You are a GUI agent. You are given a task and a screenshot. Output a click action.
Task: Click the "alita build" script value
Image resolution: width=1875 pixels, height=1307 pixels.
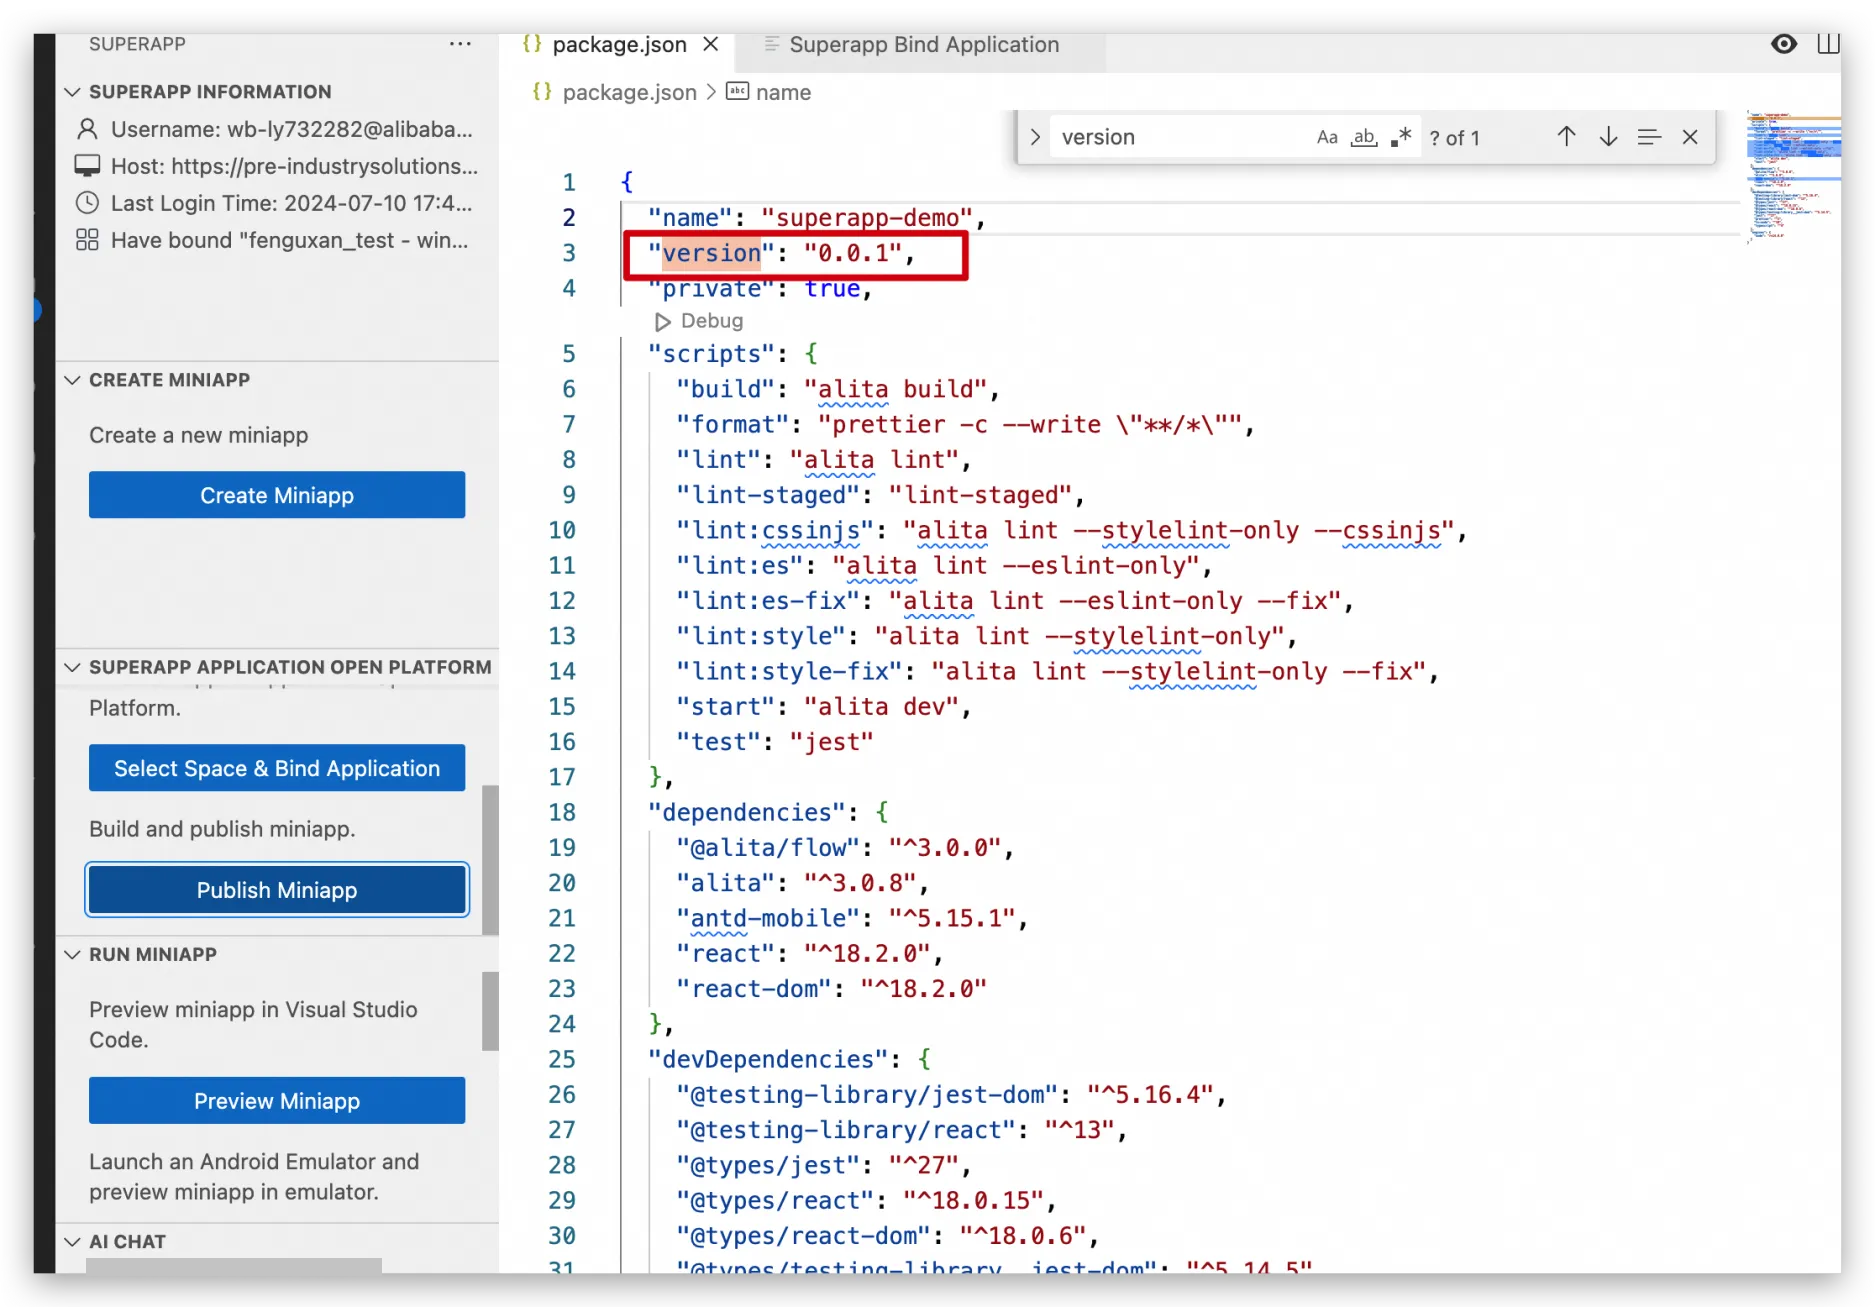[896, 389]
